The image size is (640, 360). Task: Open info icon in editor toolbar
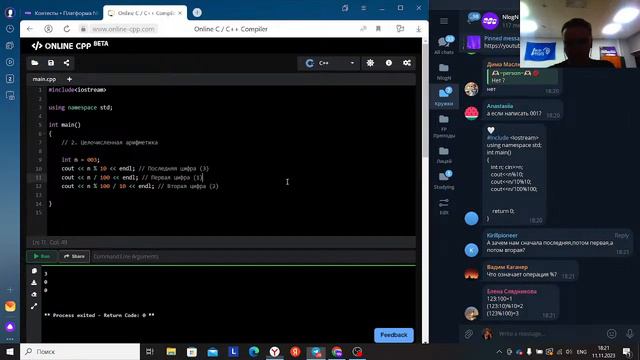(389, 63)
